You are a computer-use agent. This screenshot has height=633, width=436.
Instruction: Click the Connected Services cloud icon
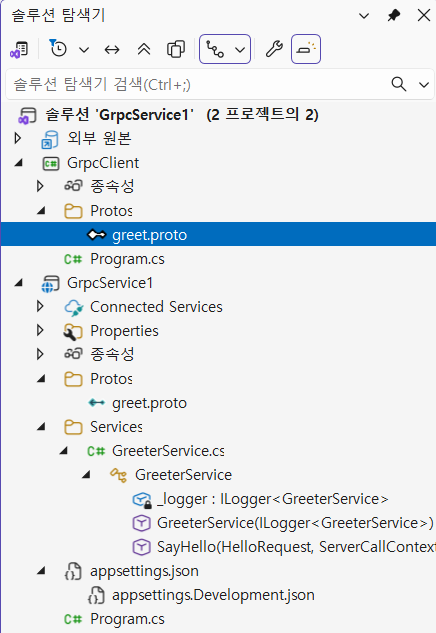click(73, 308)
